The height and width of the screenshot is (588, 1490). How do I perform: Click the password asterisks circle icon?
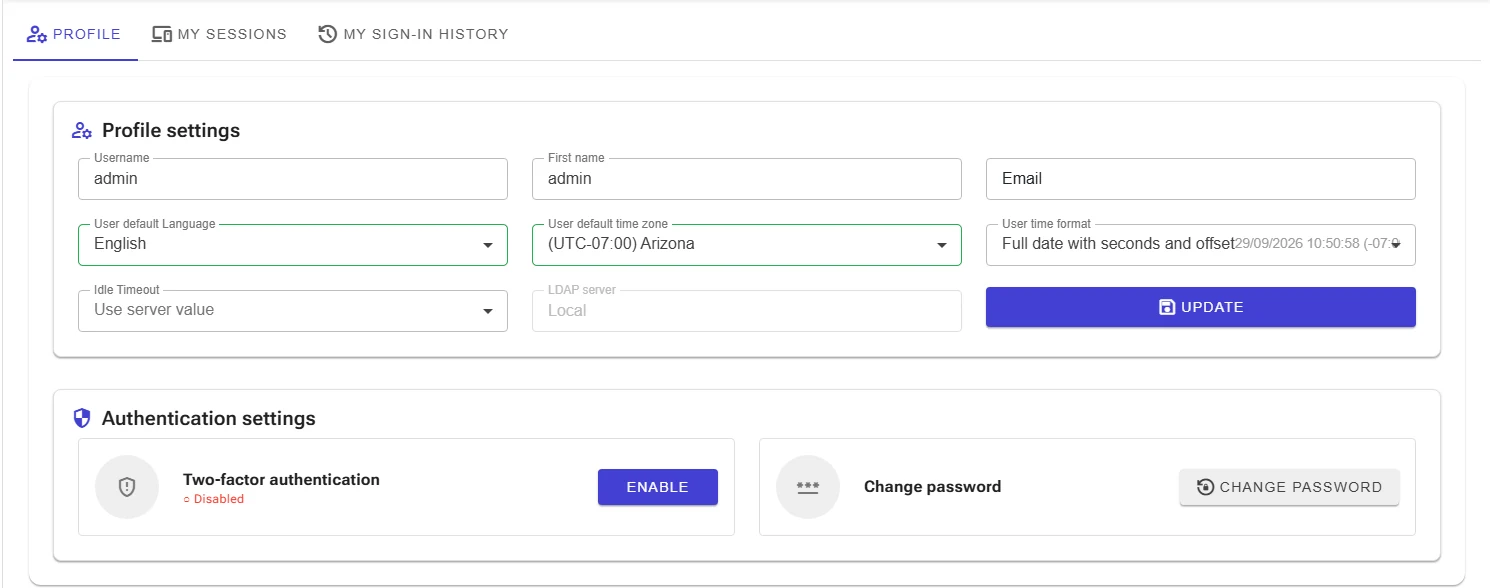pyautogui.click(x=808, y=487)
